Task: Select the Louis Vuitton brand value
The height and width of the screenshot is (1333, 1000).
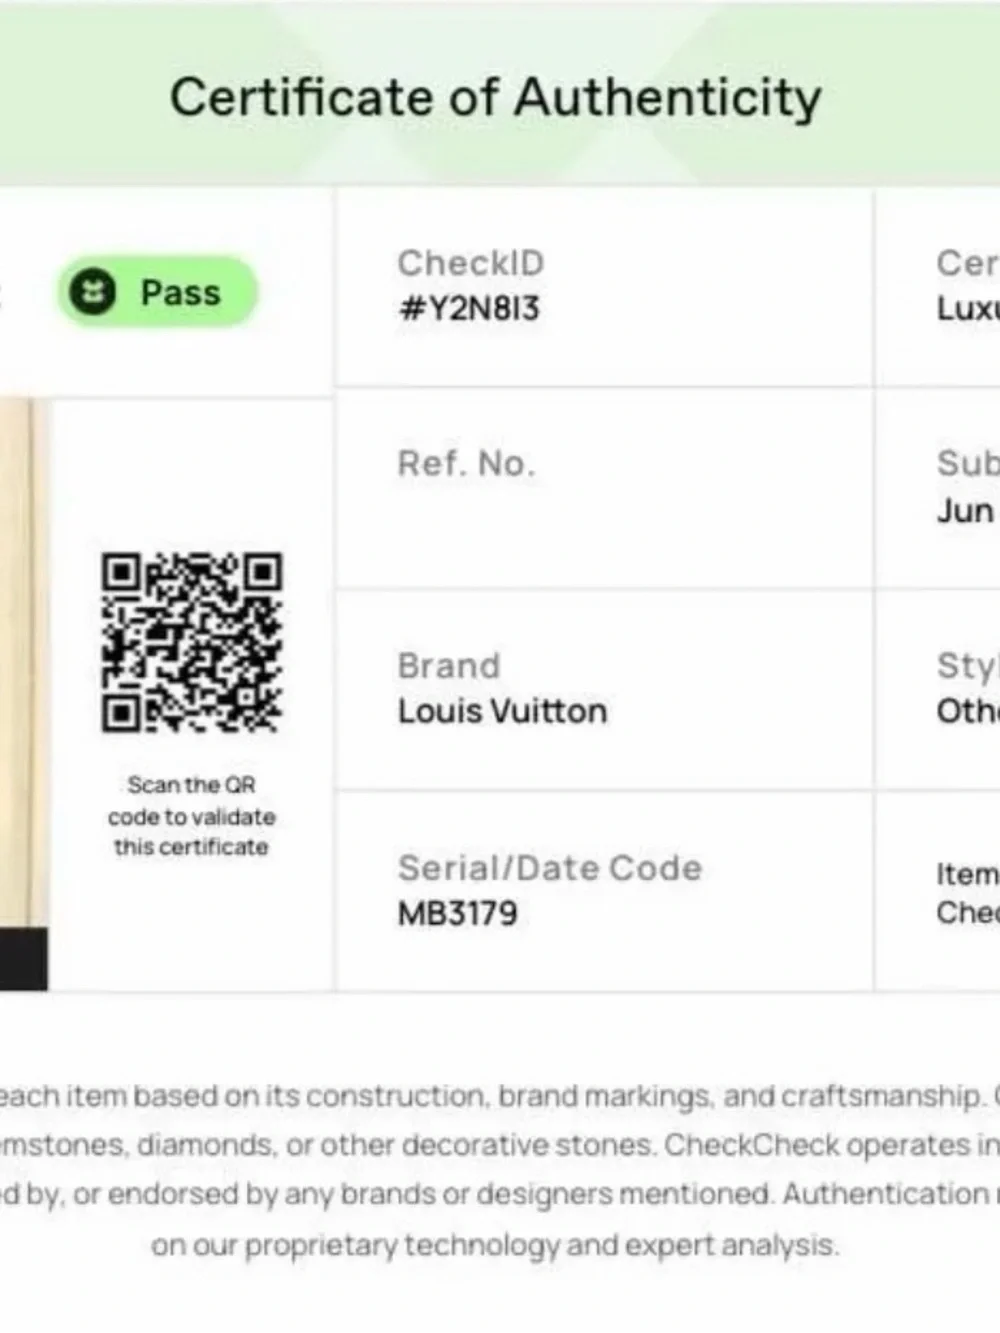Action: [502, 711]
